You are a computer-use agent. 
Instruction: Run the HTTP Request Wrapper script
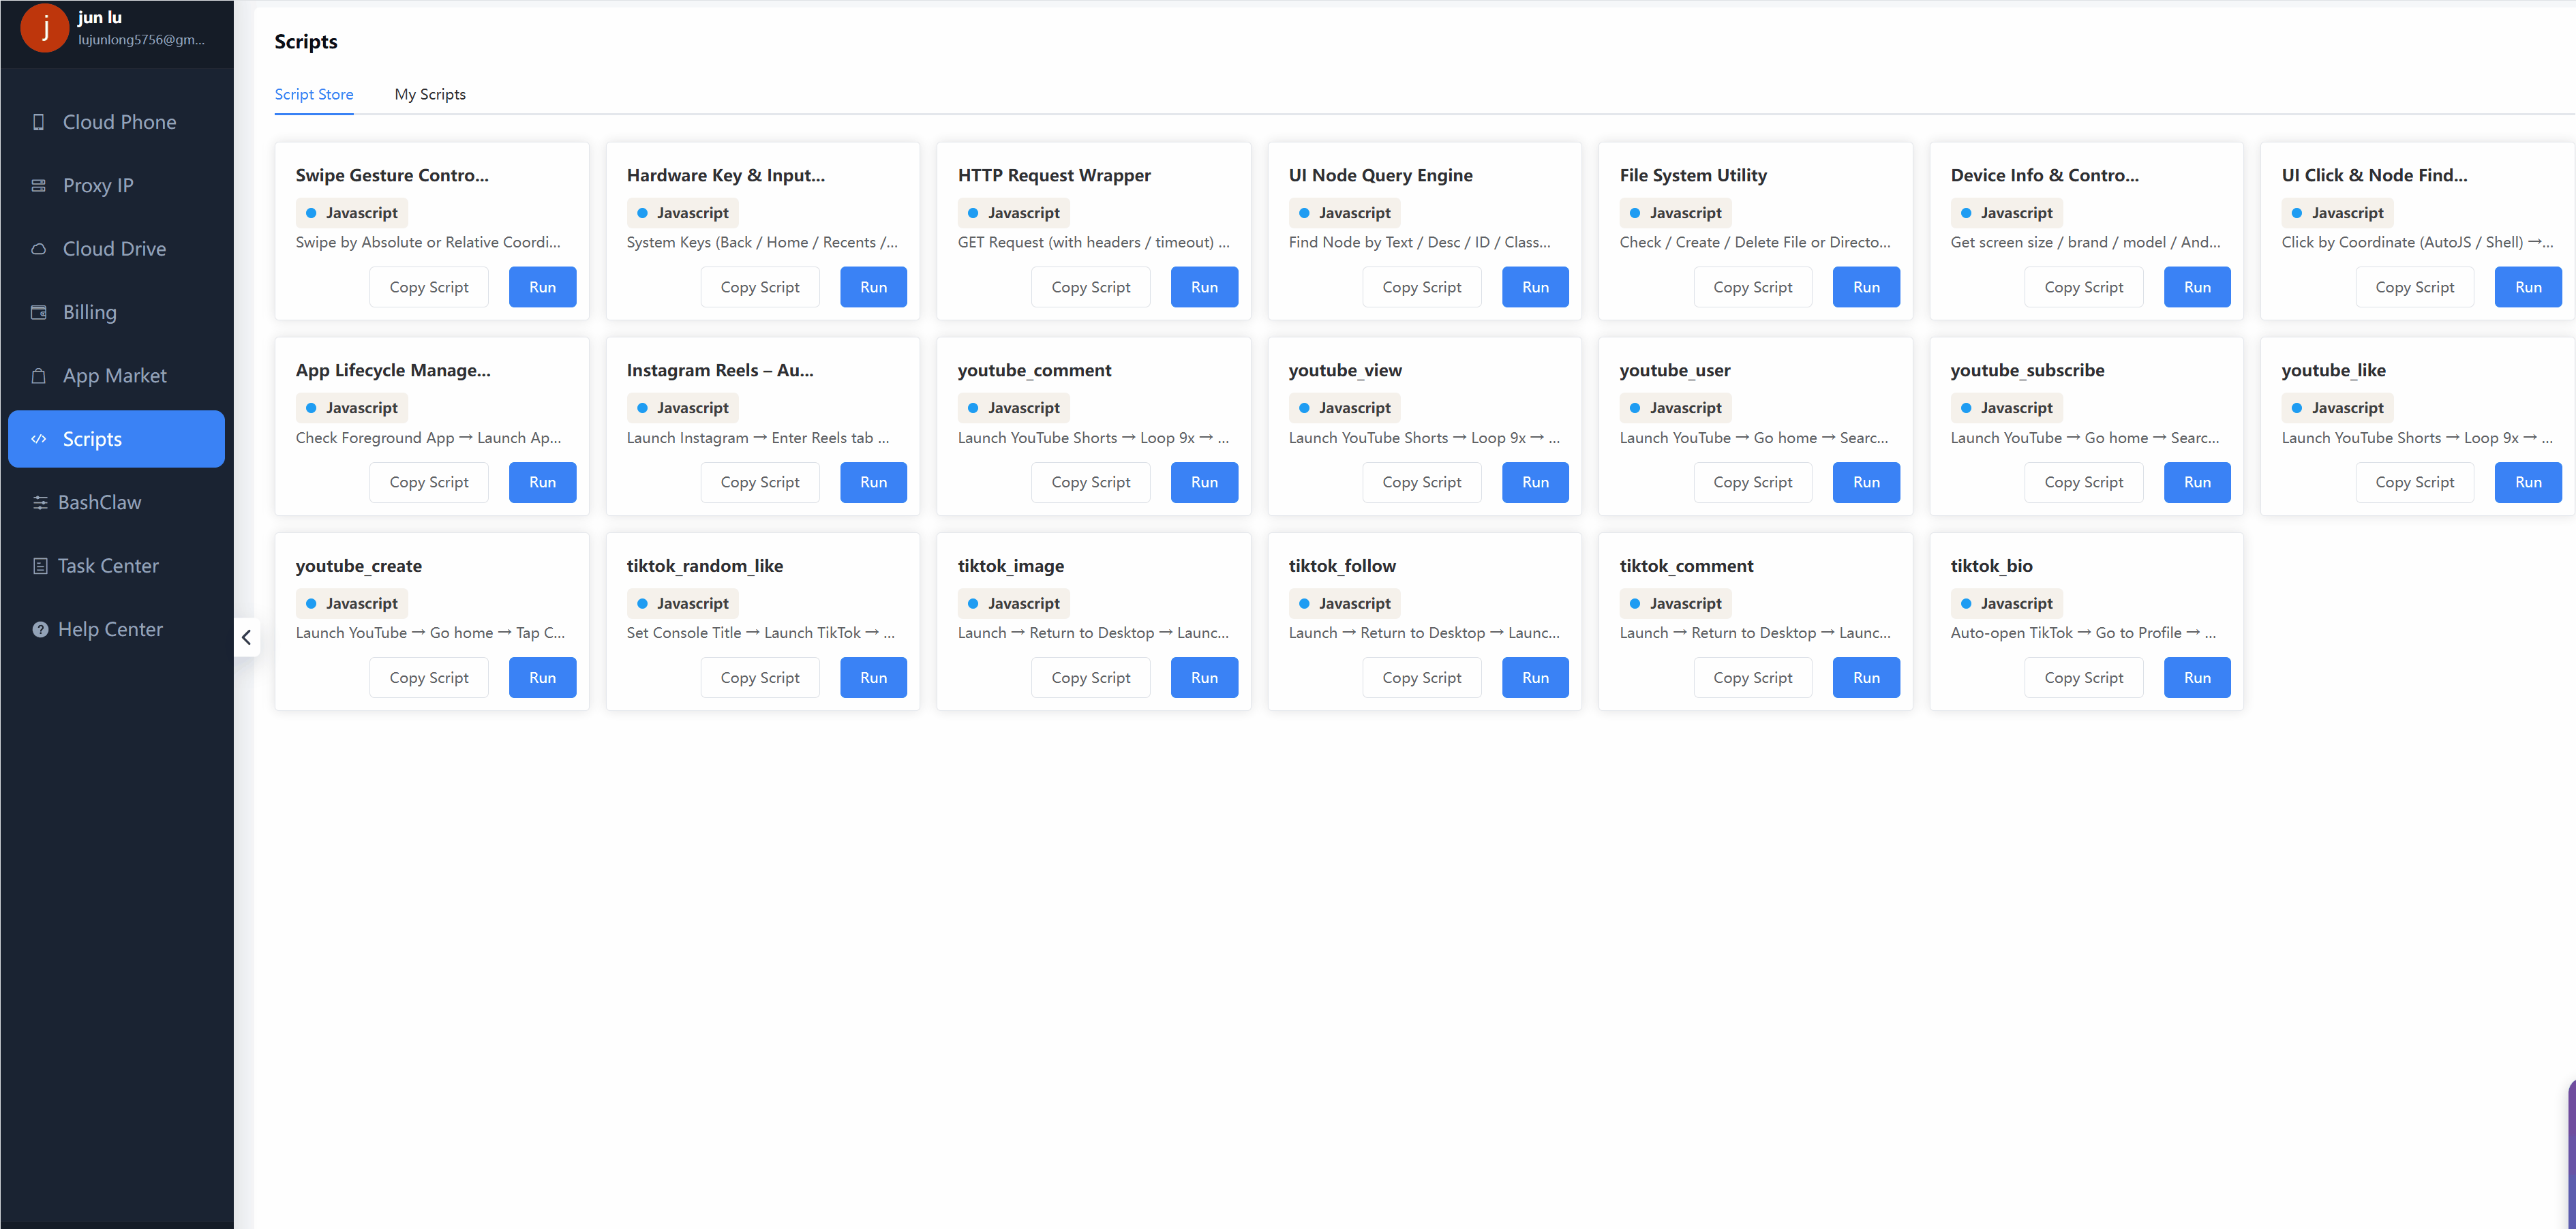(1204, 287)
